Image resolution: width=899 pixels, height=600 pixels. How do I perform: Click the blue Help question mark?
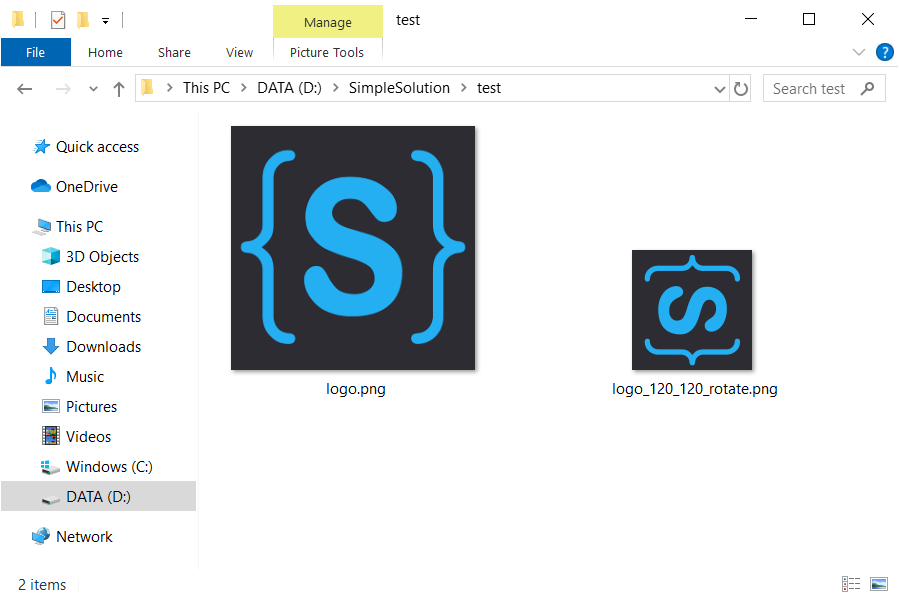(885, 52)
